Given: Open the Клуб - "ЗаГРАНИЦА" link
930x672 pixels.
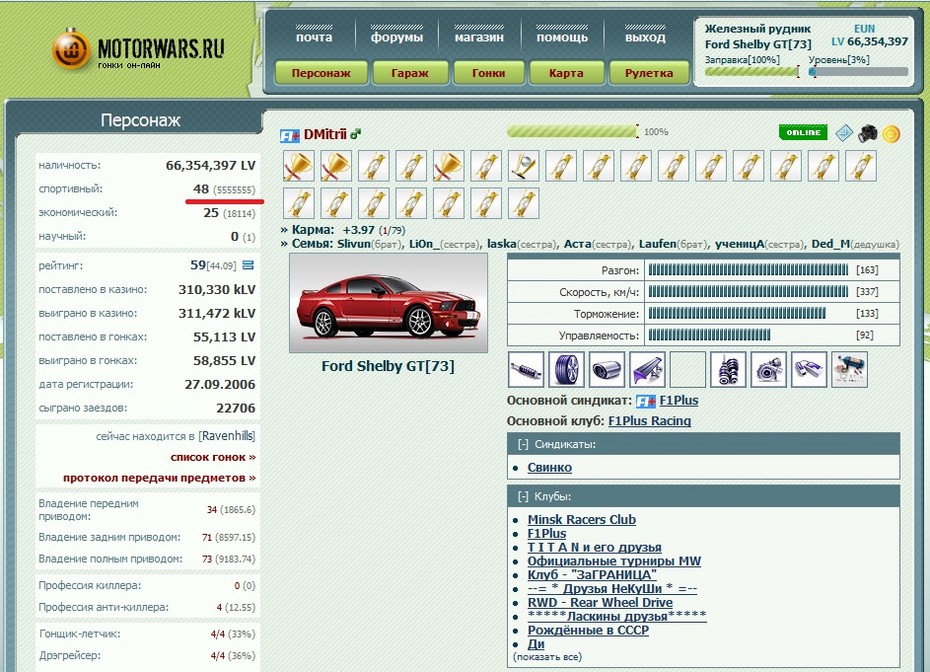Looking at the screenshot, I should (x=592, y=575).
